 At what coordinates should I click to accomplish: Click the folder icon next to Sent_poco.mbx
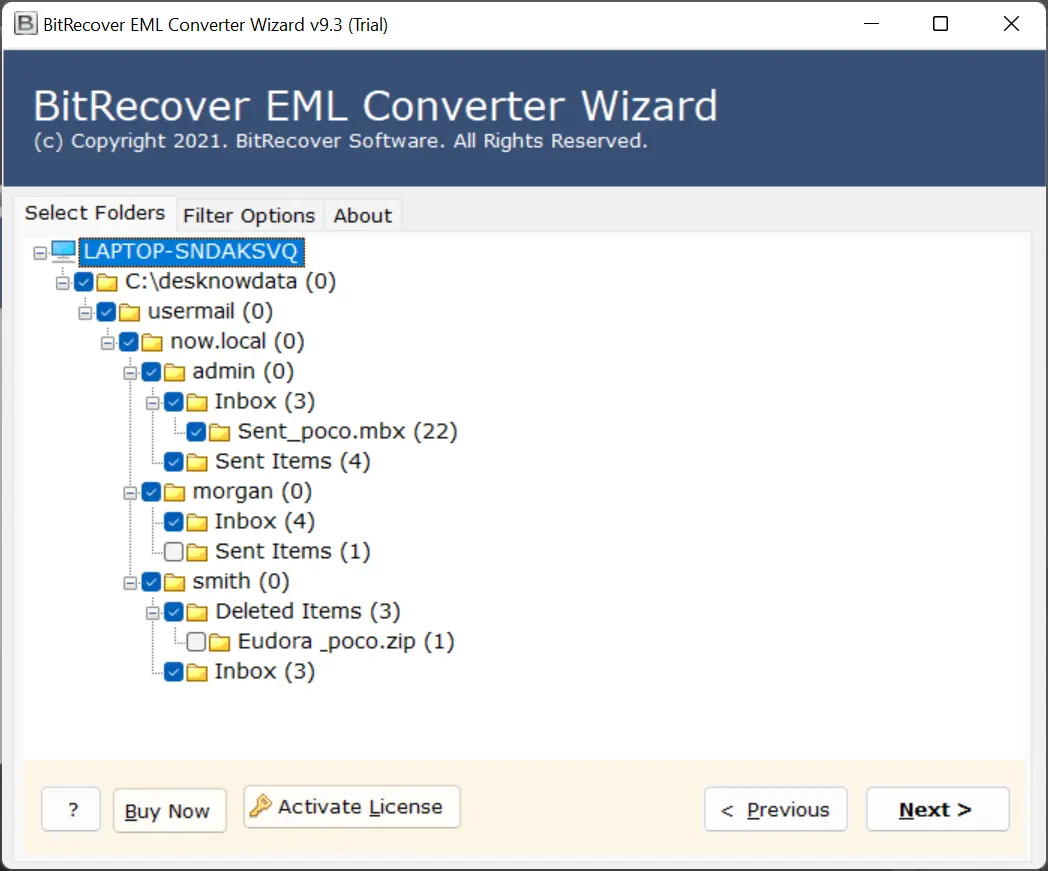click(x=221, y=431)
